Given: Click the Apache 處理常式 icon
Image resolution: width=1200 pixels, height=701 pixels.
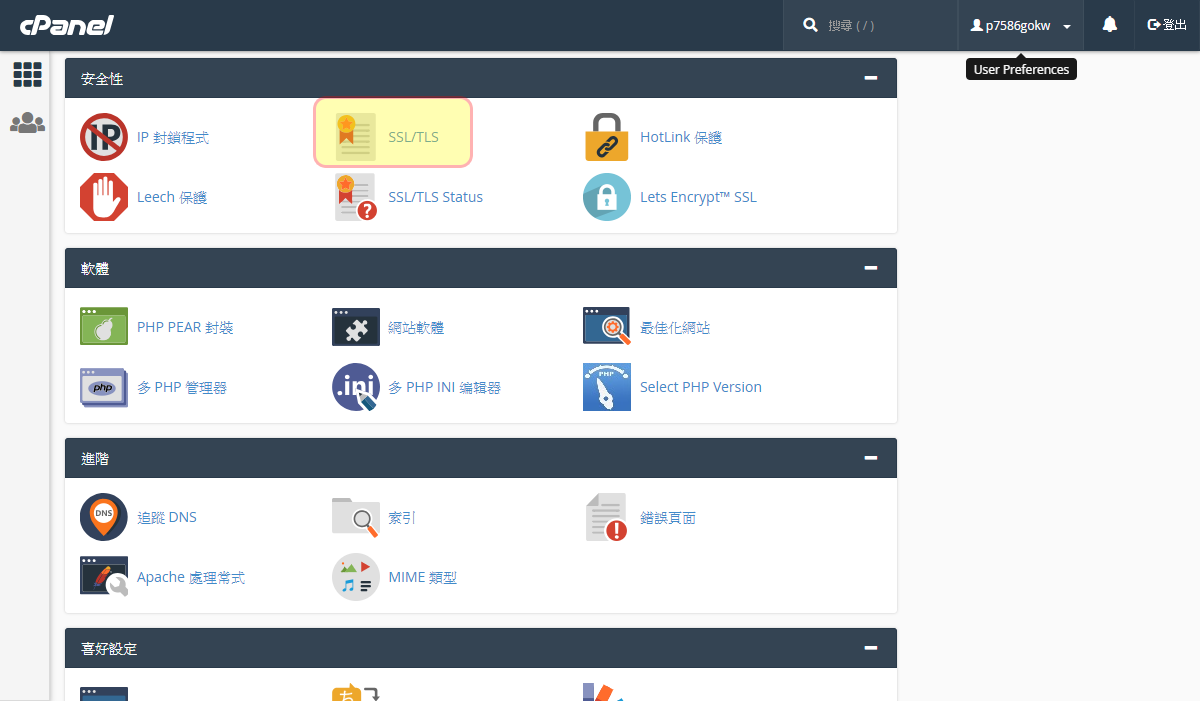Looking at the screenshot, I should pyautogui.click(x=104, y=577).
